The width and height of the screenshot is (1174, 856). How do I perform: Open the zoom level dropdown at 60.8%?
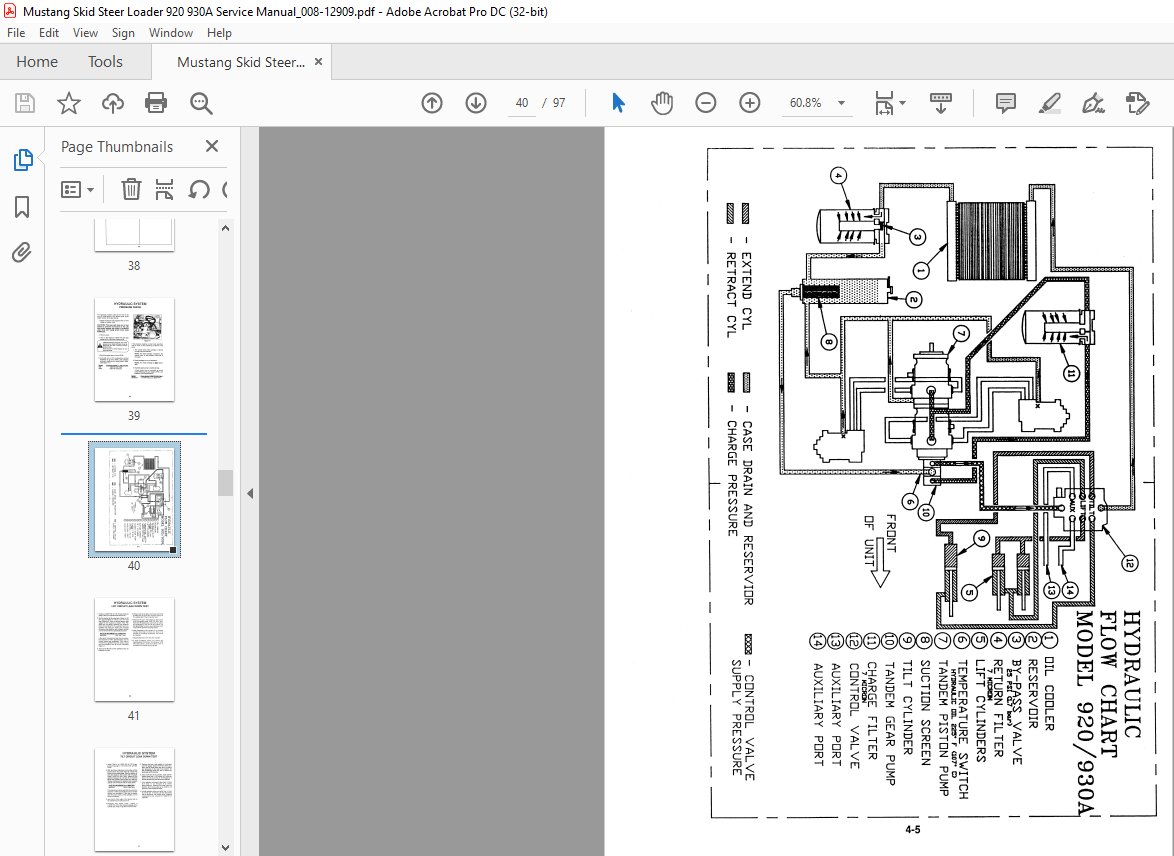tap(842, 103)
